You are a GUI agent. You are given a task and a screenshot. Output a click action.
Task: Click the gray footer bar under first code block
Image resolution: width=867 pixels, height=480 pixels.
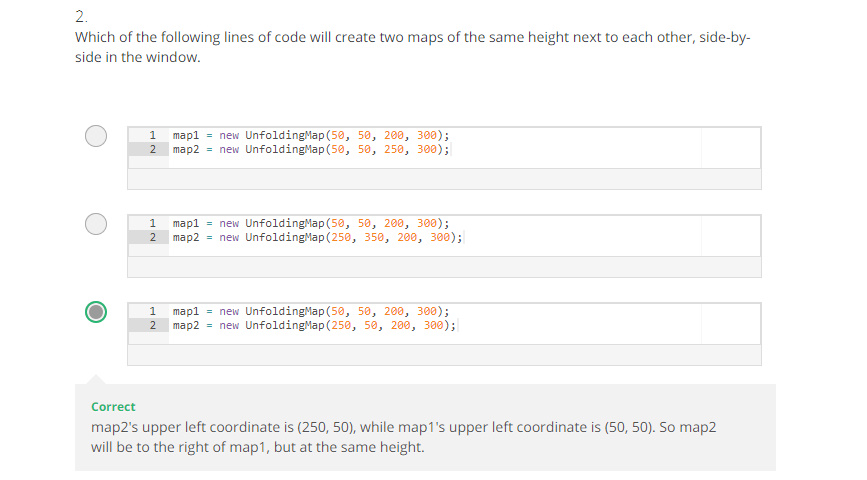click(x=444, y=179)
